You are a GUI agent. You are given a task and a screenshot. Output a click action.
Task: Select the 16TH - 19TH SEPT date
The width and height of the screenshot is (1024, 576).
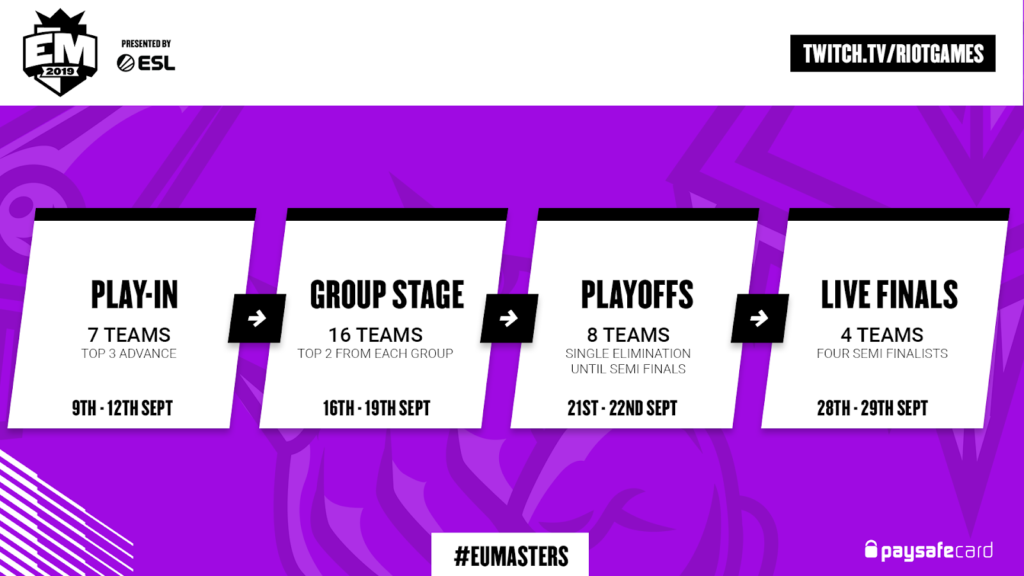click(x=376, y=408)
